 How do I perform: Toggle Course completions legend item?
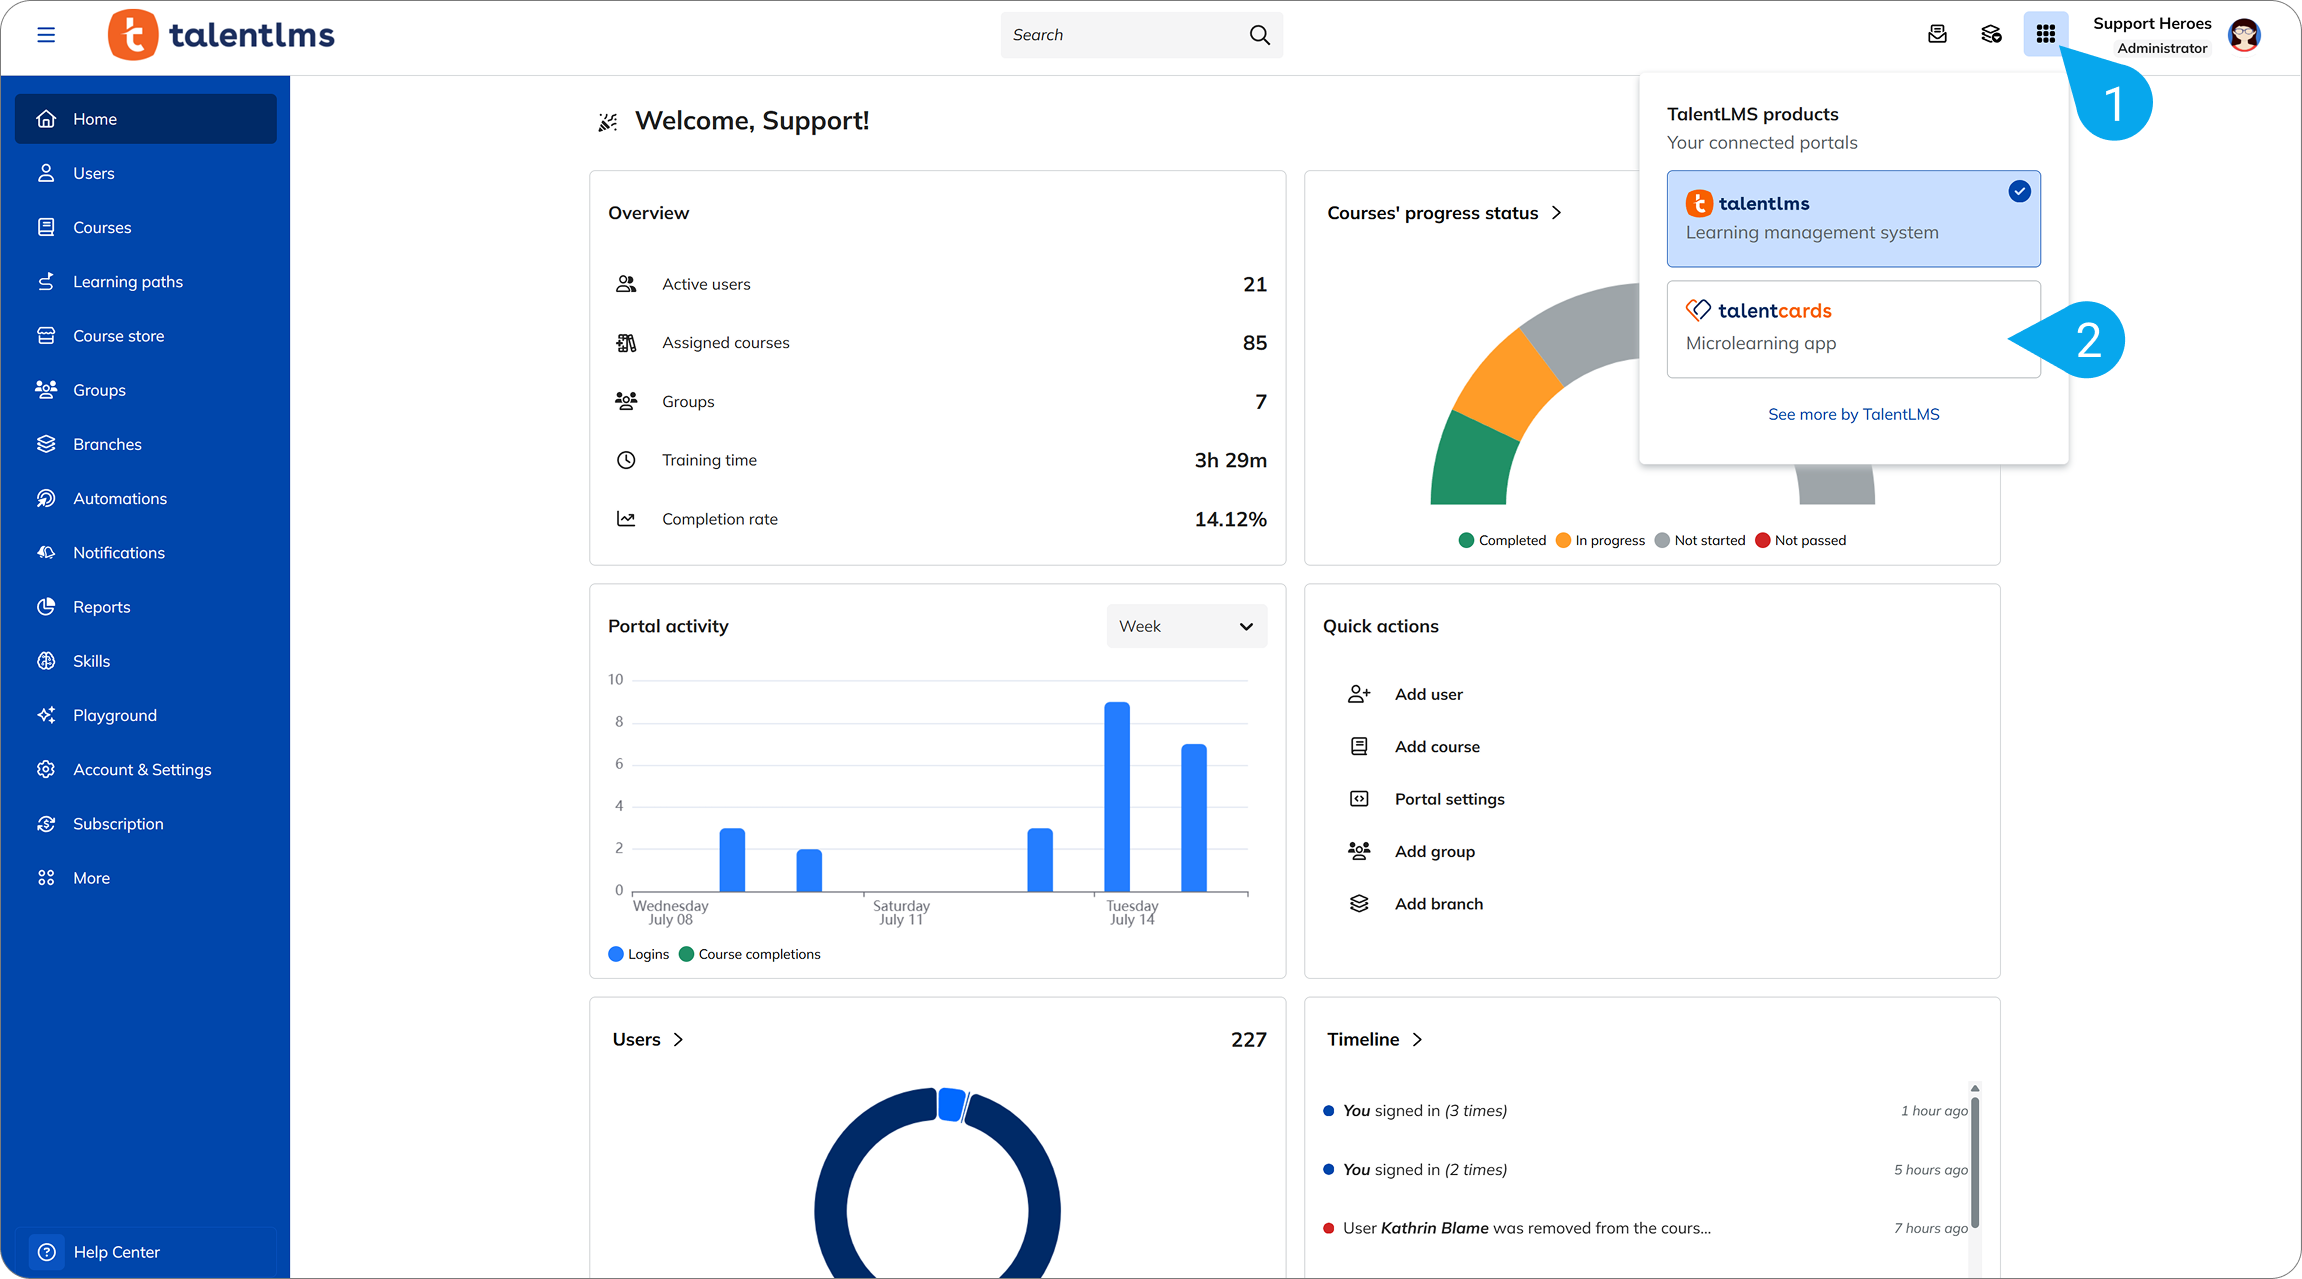pos(749,954)
